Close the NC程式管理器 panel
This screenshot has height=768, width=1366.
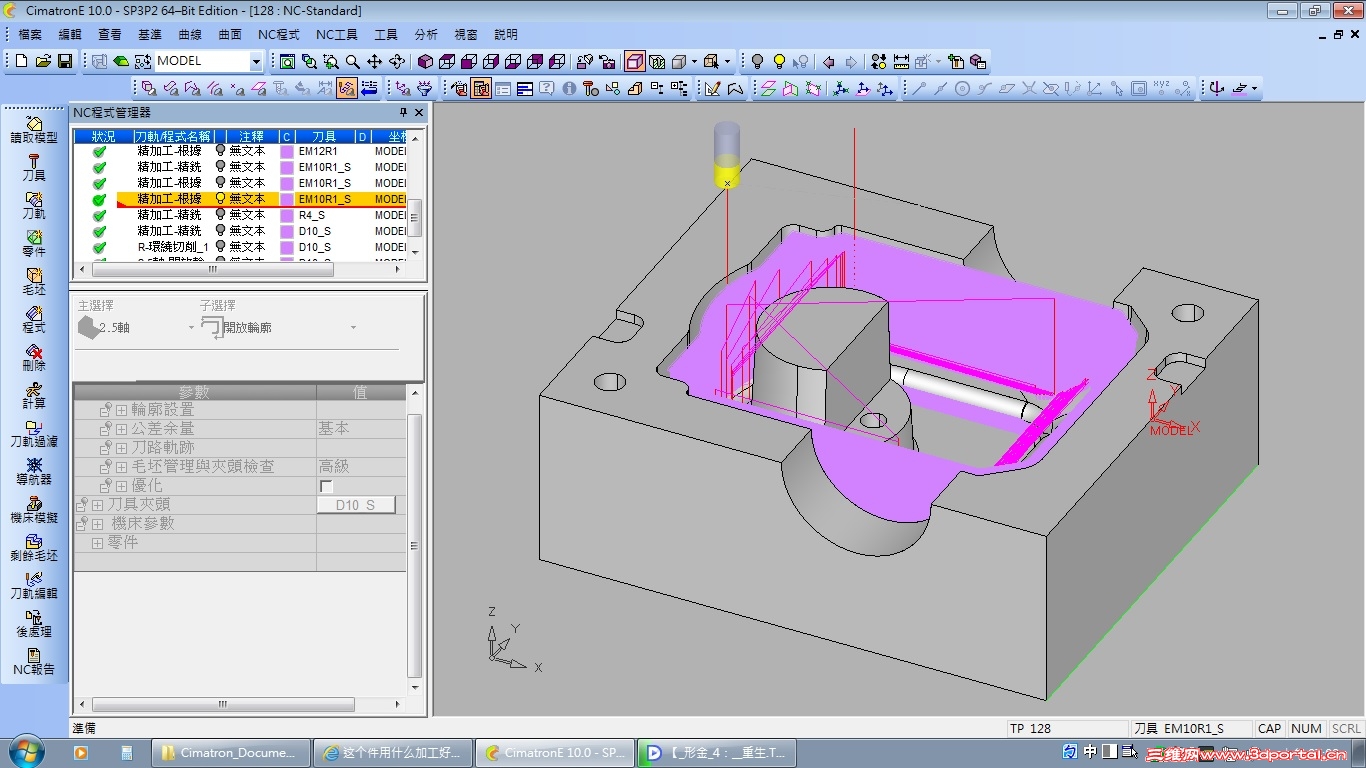pyautogui.click(x=419, y=113)
